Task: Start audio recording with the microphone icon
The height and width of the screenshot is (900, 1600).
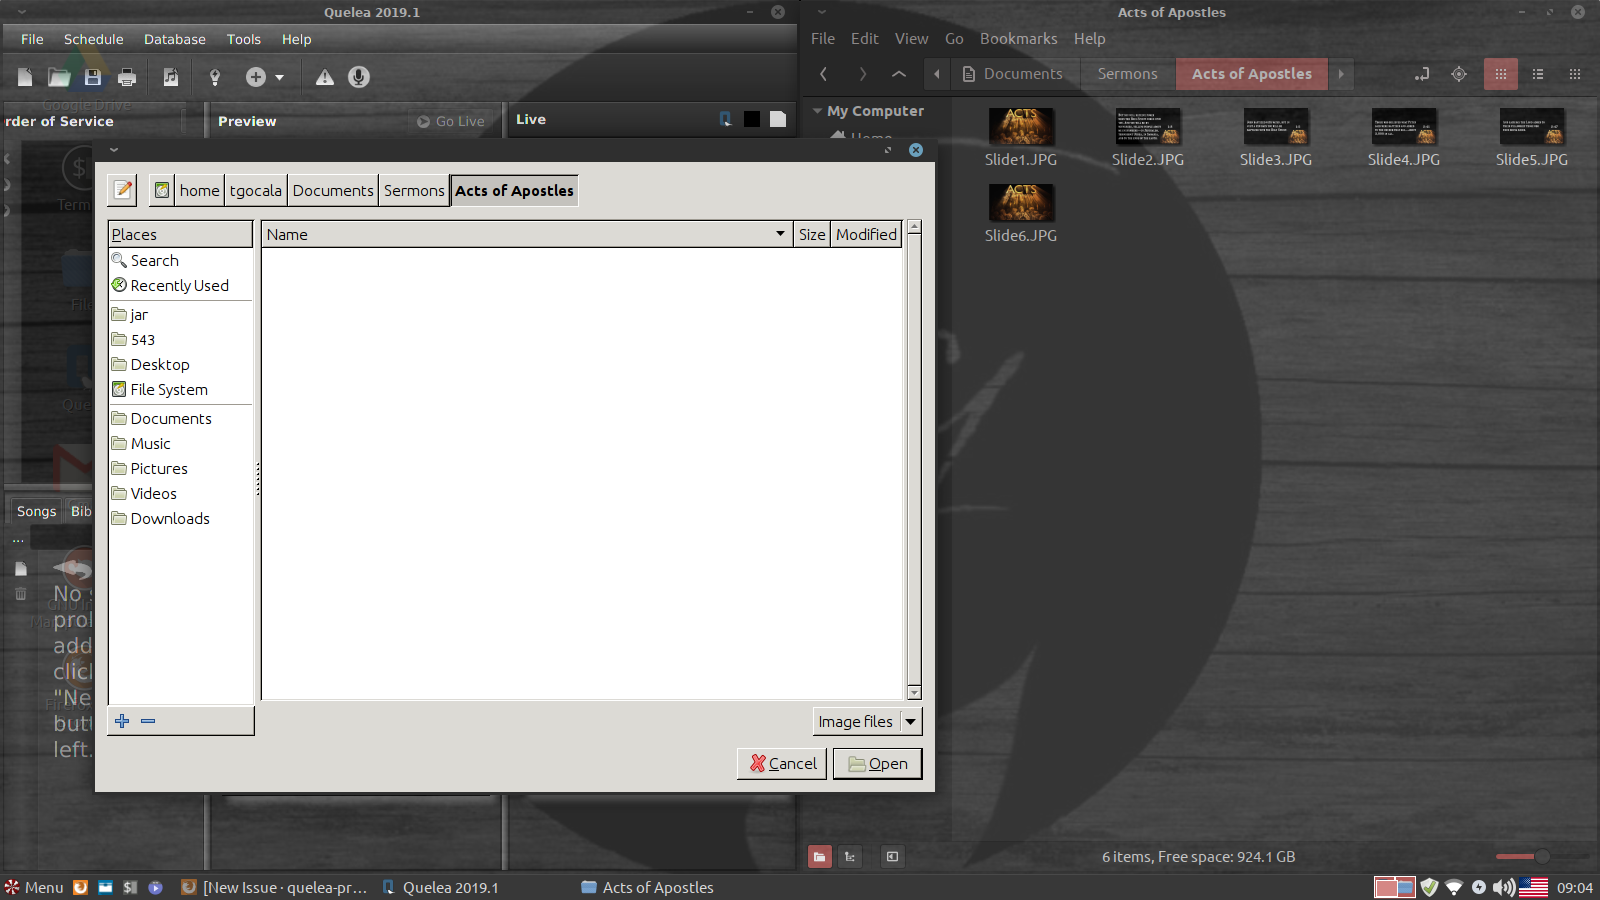Action: click(x=358, y=77)
